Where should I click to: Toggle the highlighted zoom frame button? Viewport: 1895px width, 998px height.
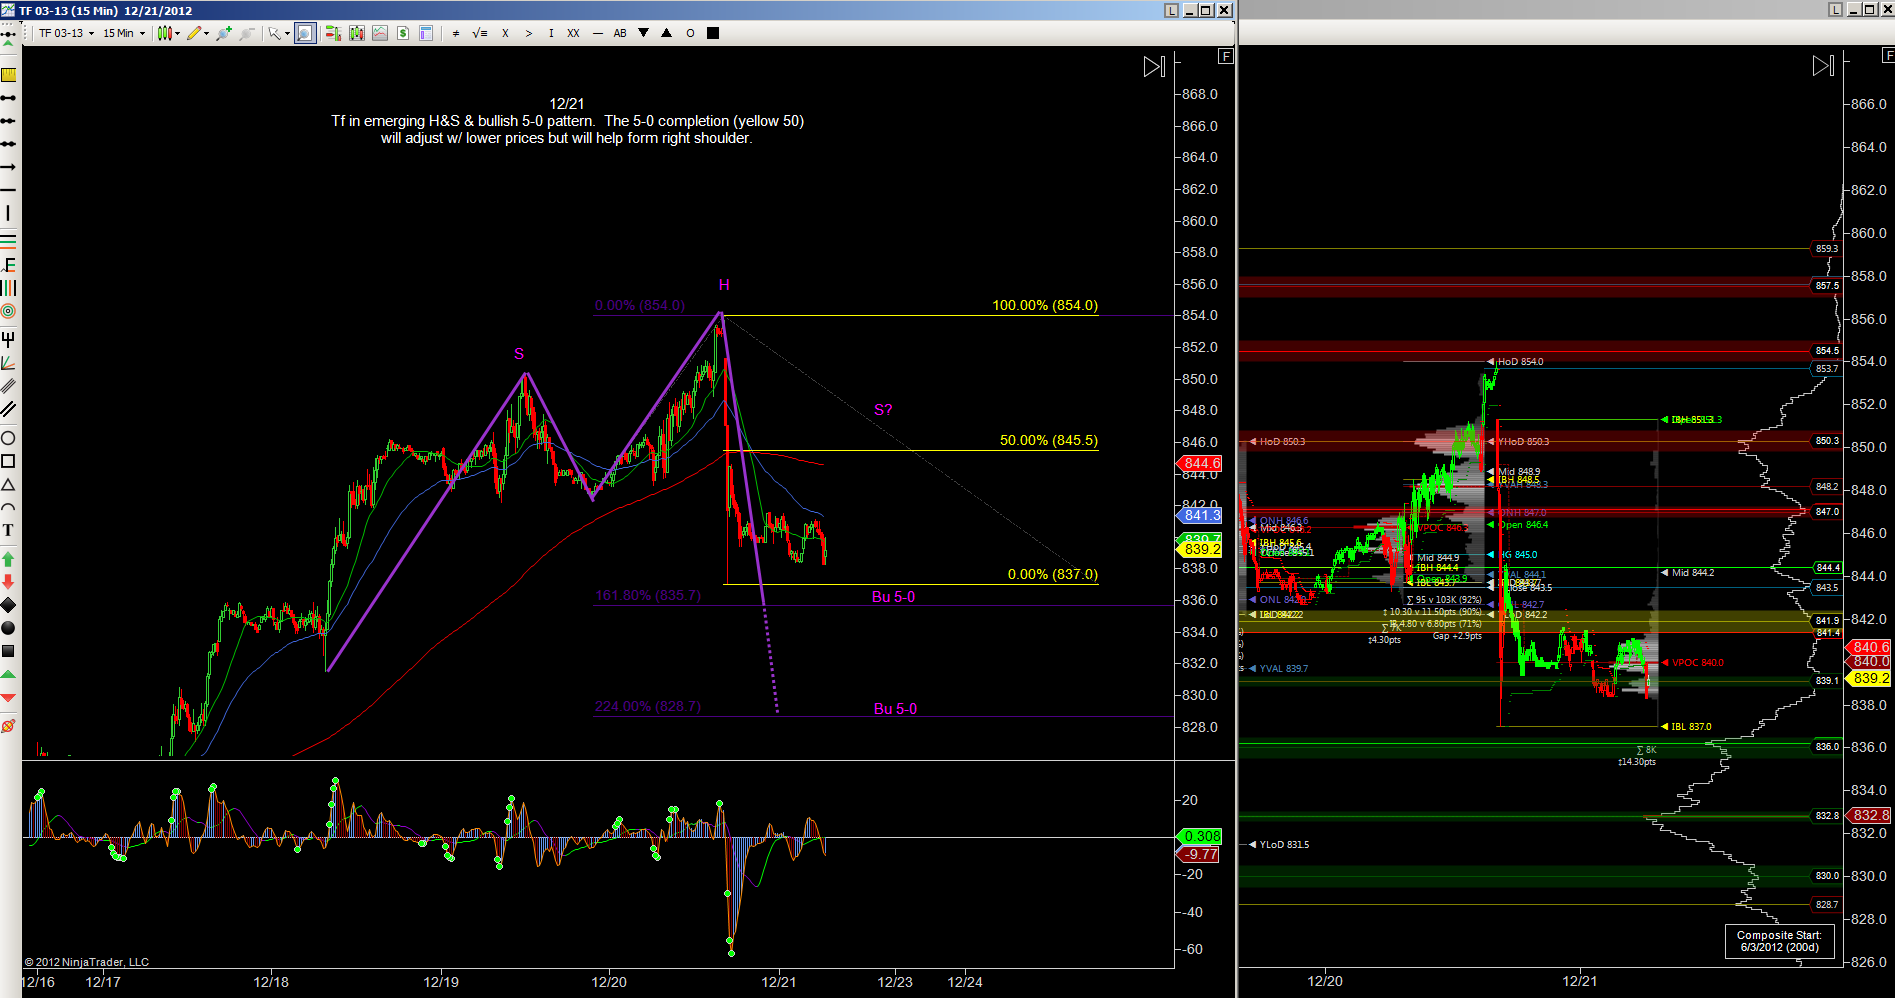click(305, 33)
